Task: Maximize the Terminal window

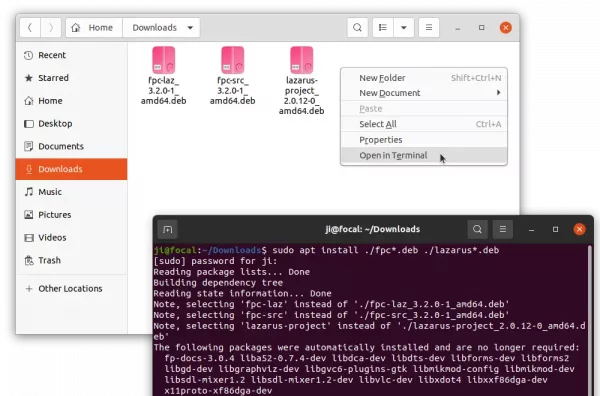Action: coord(556,230)
